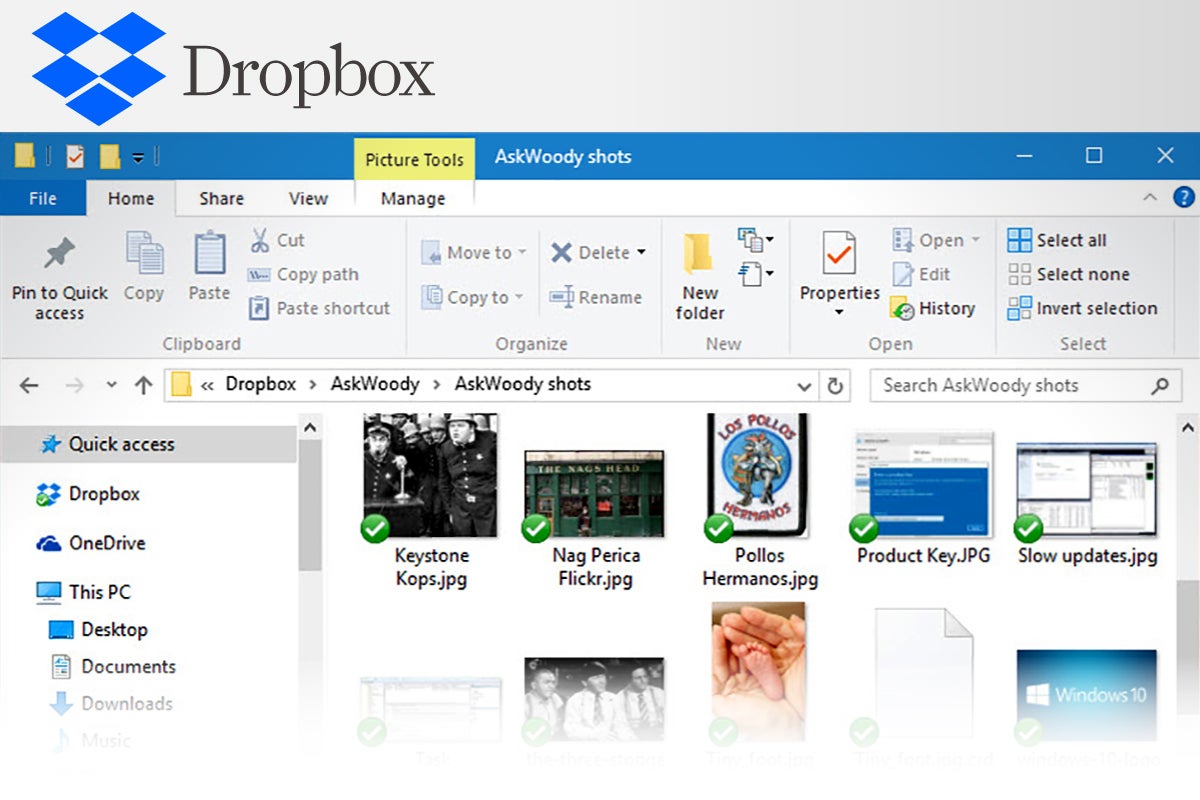
Task: Open the Copy to destination menu
Action: pos(472,297)
